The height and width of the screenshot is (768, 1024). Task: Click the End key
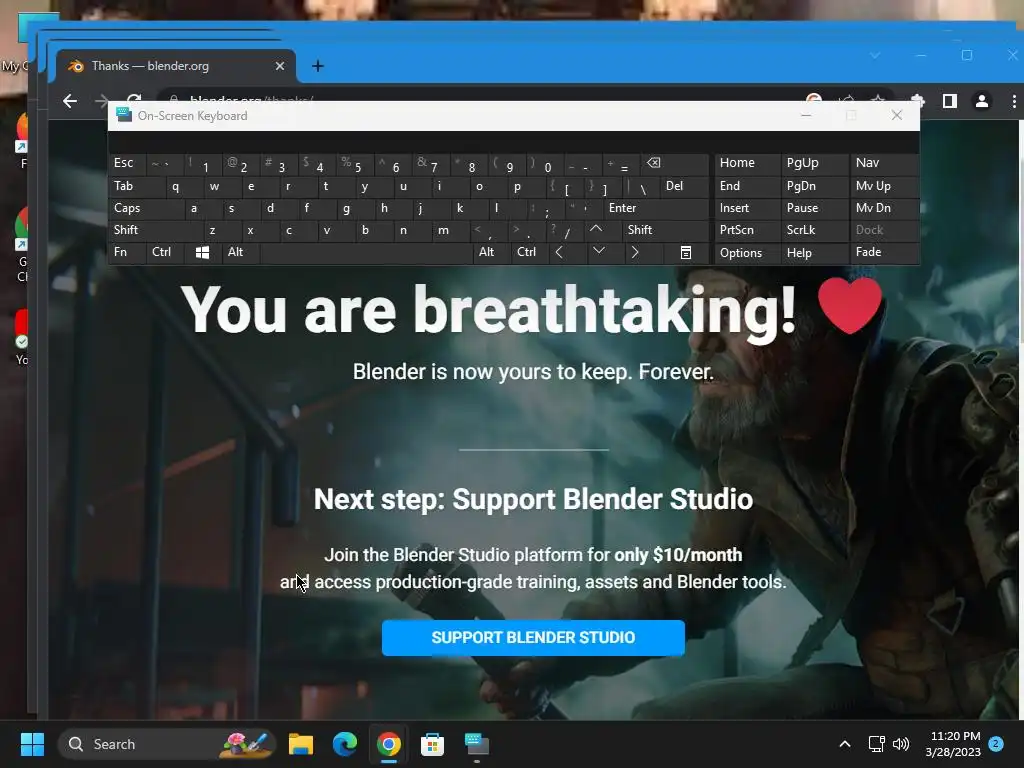(x=747, y=186)
